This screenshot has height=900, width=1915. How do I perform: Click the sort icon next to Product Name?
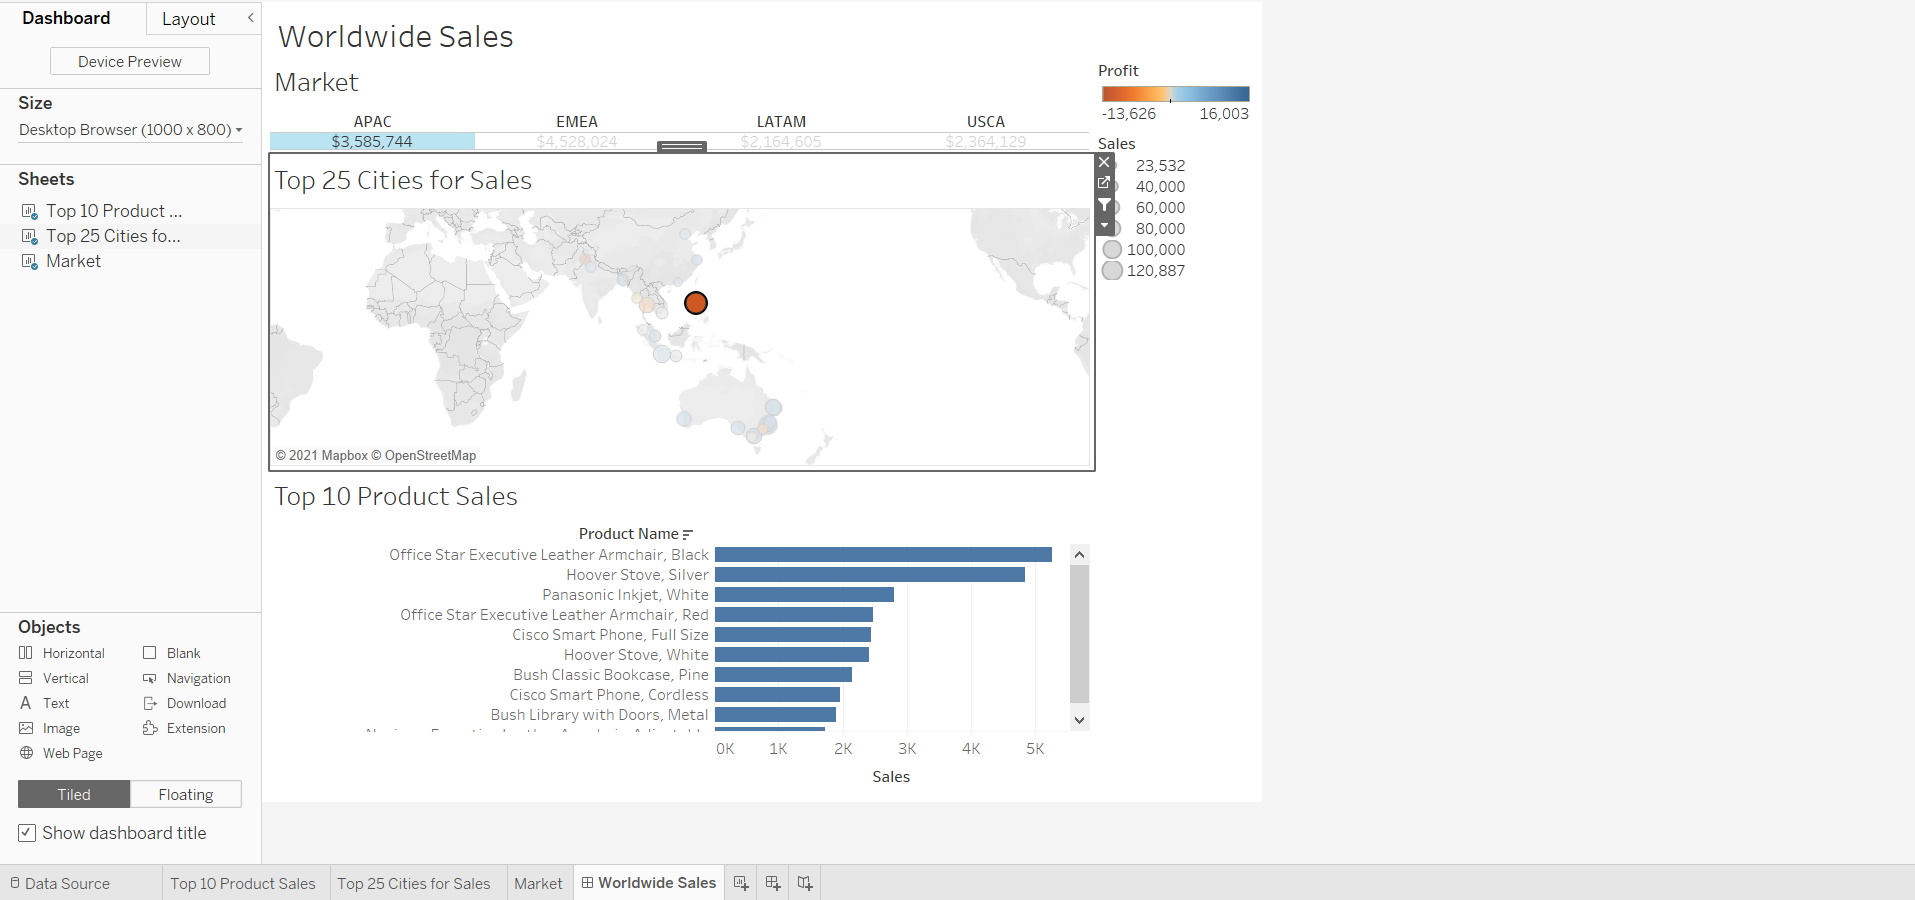687,534
